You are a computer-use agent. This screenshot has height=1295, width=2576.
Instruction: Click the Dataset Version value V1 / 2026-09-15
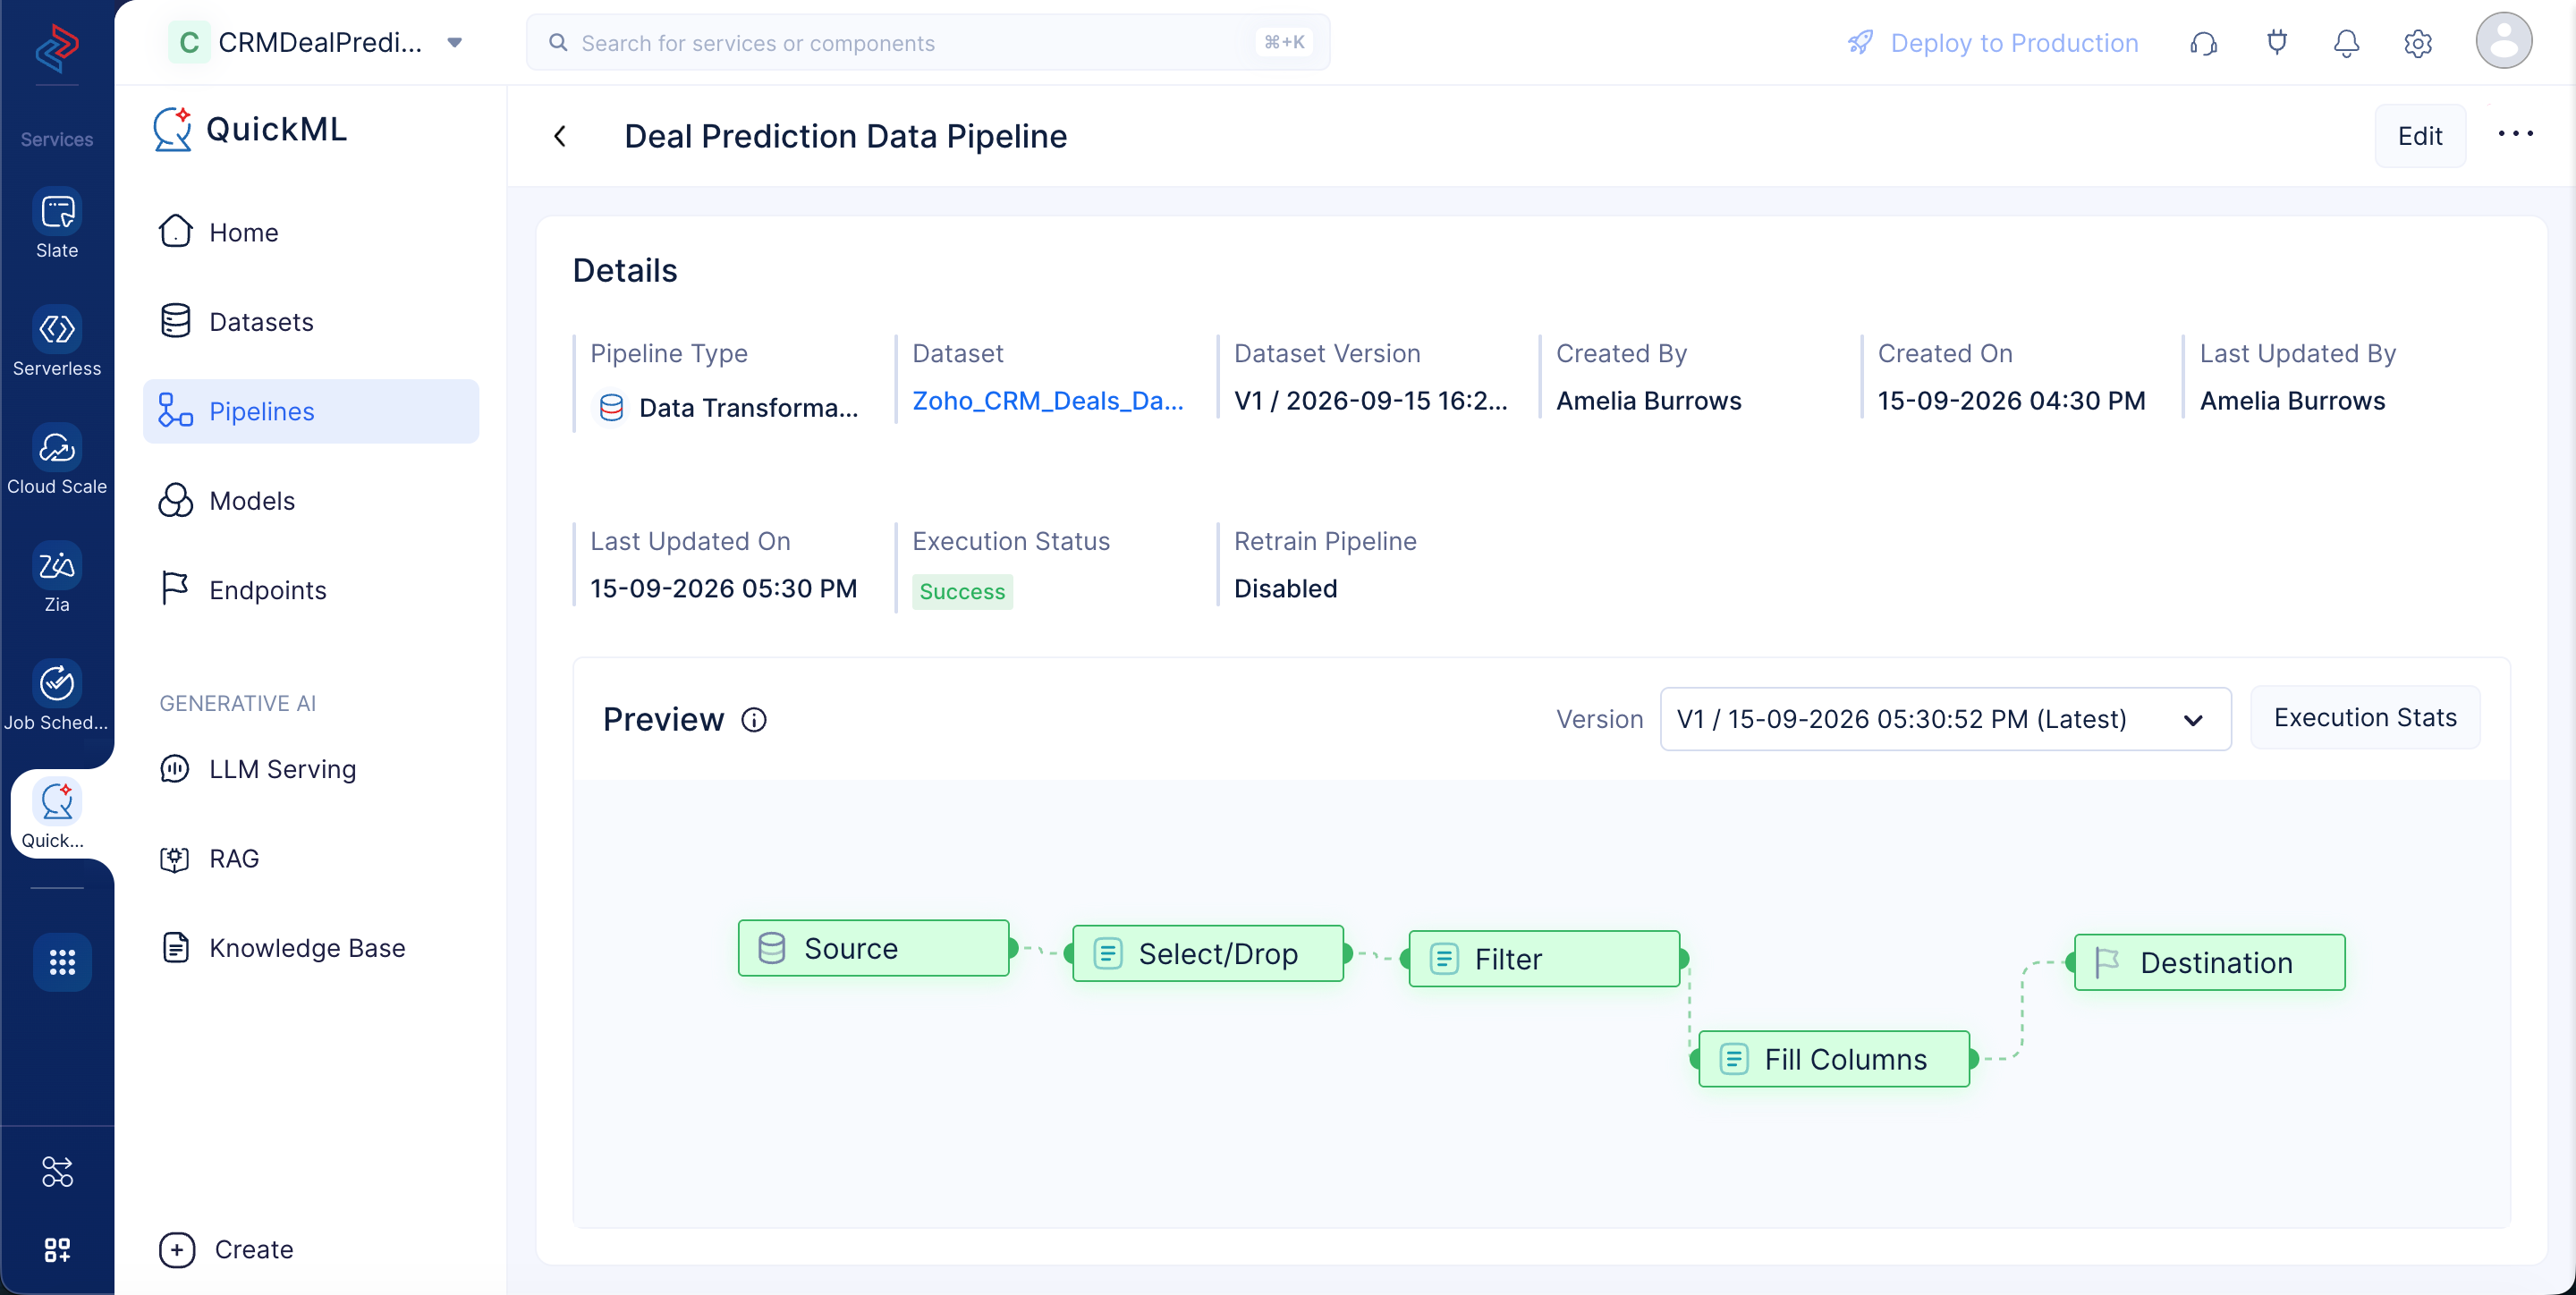1370,400
